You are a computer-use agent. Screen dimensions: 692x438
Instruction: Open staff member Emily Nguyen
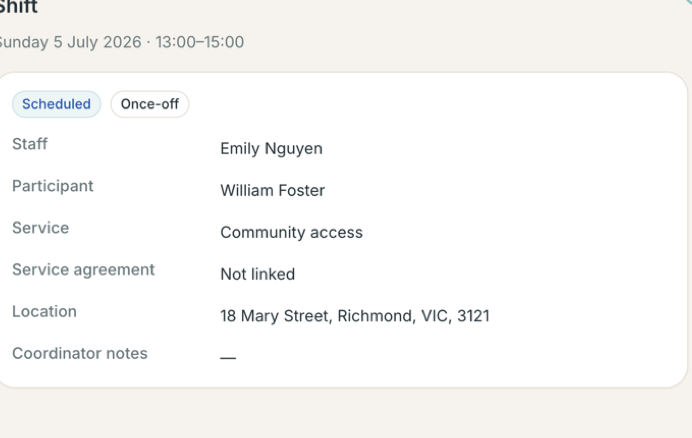(x=271, y=148)
